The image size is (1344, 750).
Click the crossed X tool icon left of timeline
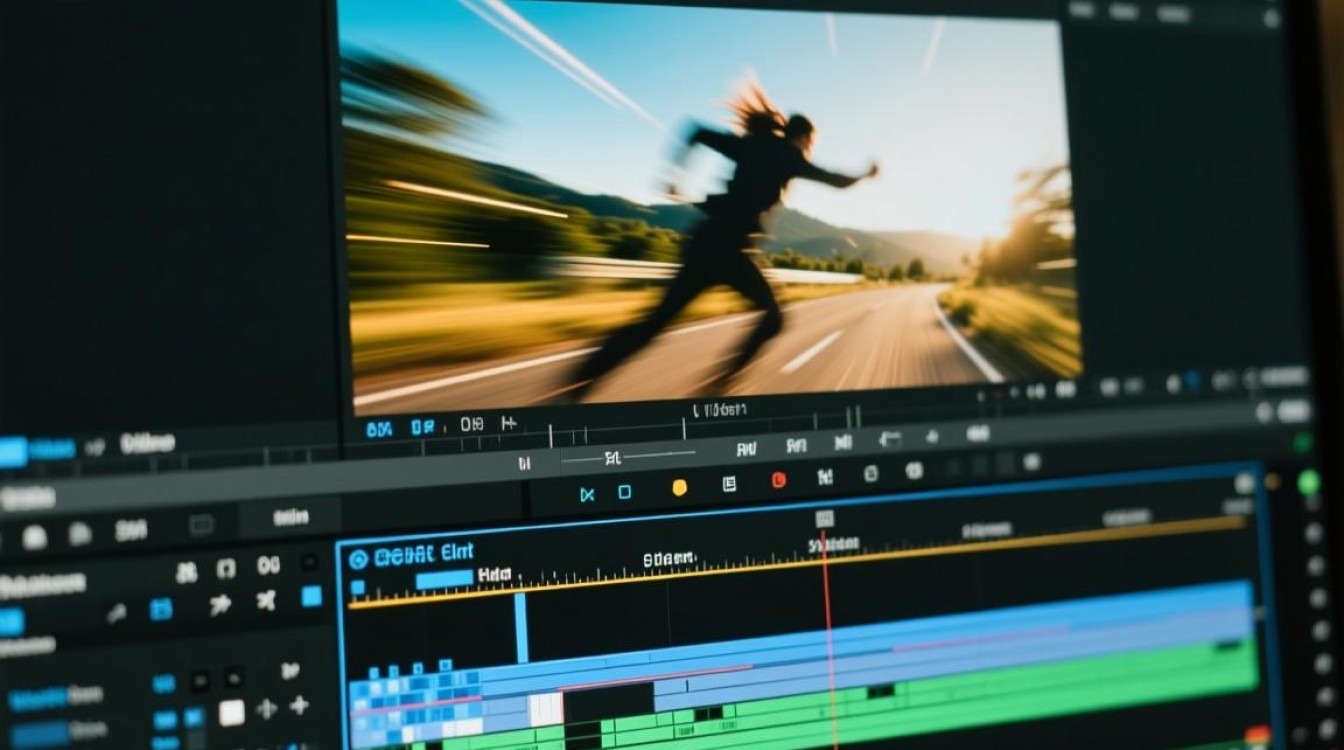click(x=266, y=600)
